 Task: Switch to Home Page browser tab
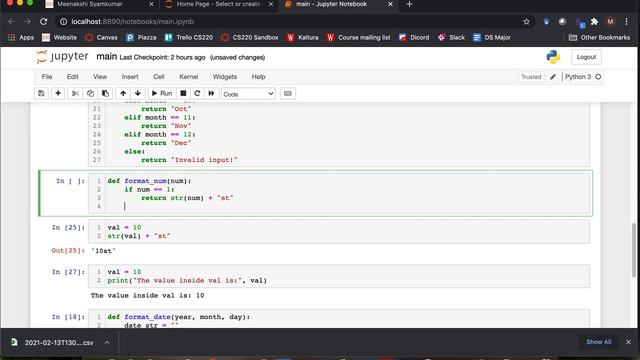(218, 4)
